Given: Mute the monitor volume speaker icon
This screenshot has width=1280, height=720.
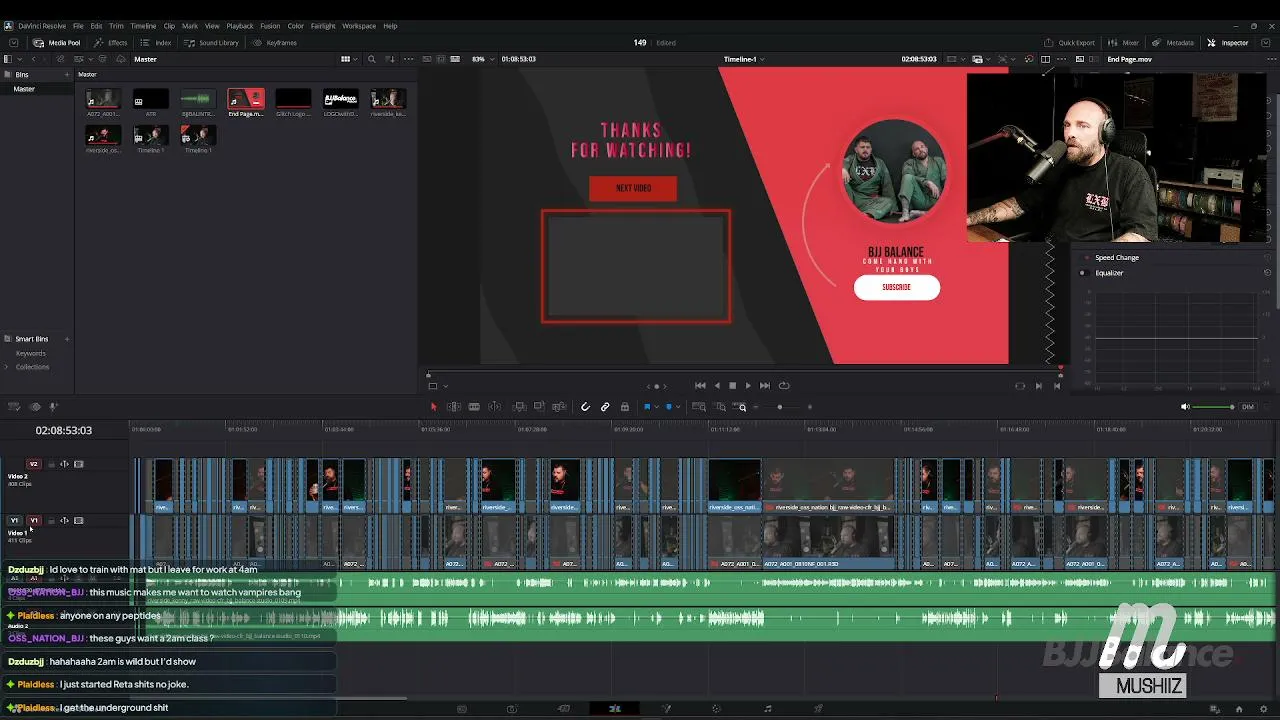Looking at the screenshot, I should [x=1185, y=407].
